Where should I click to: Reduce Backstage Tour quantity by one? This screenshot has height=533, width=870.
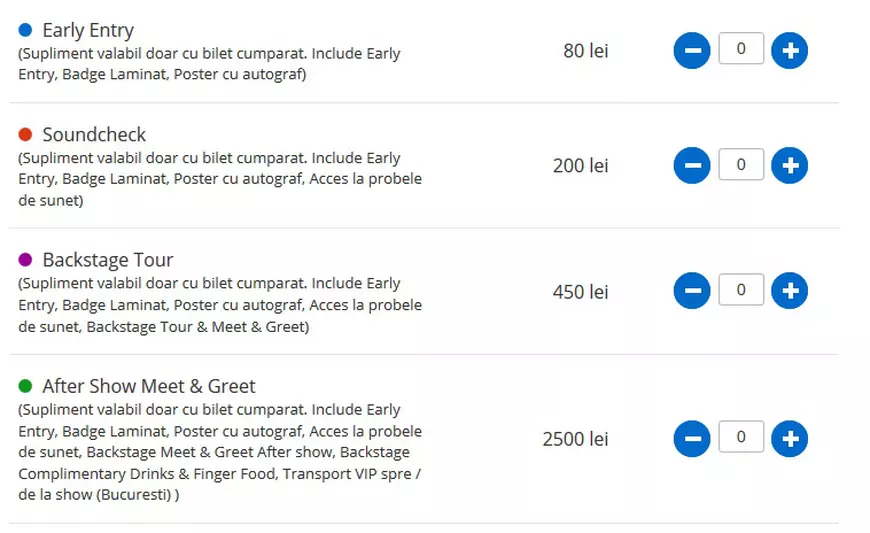692,291
